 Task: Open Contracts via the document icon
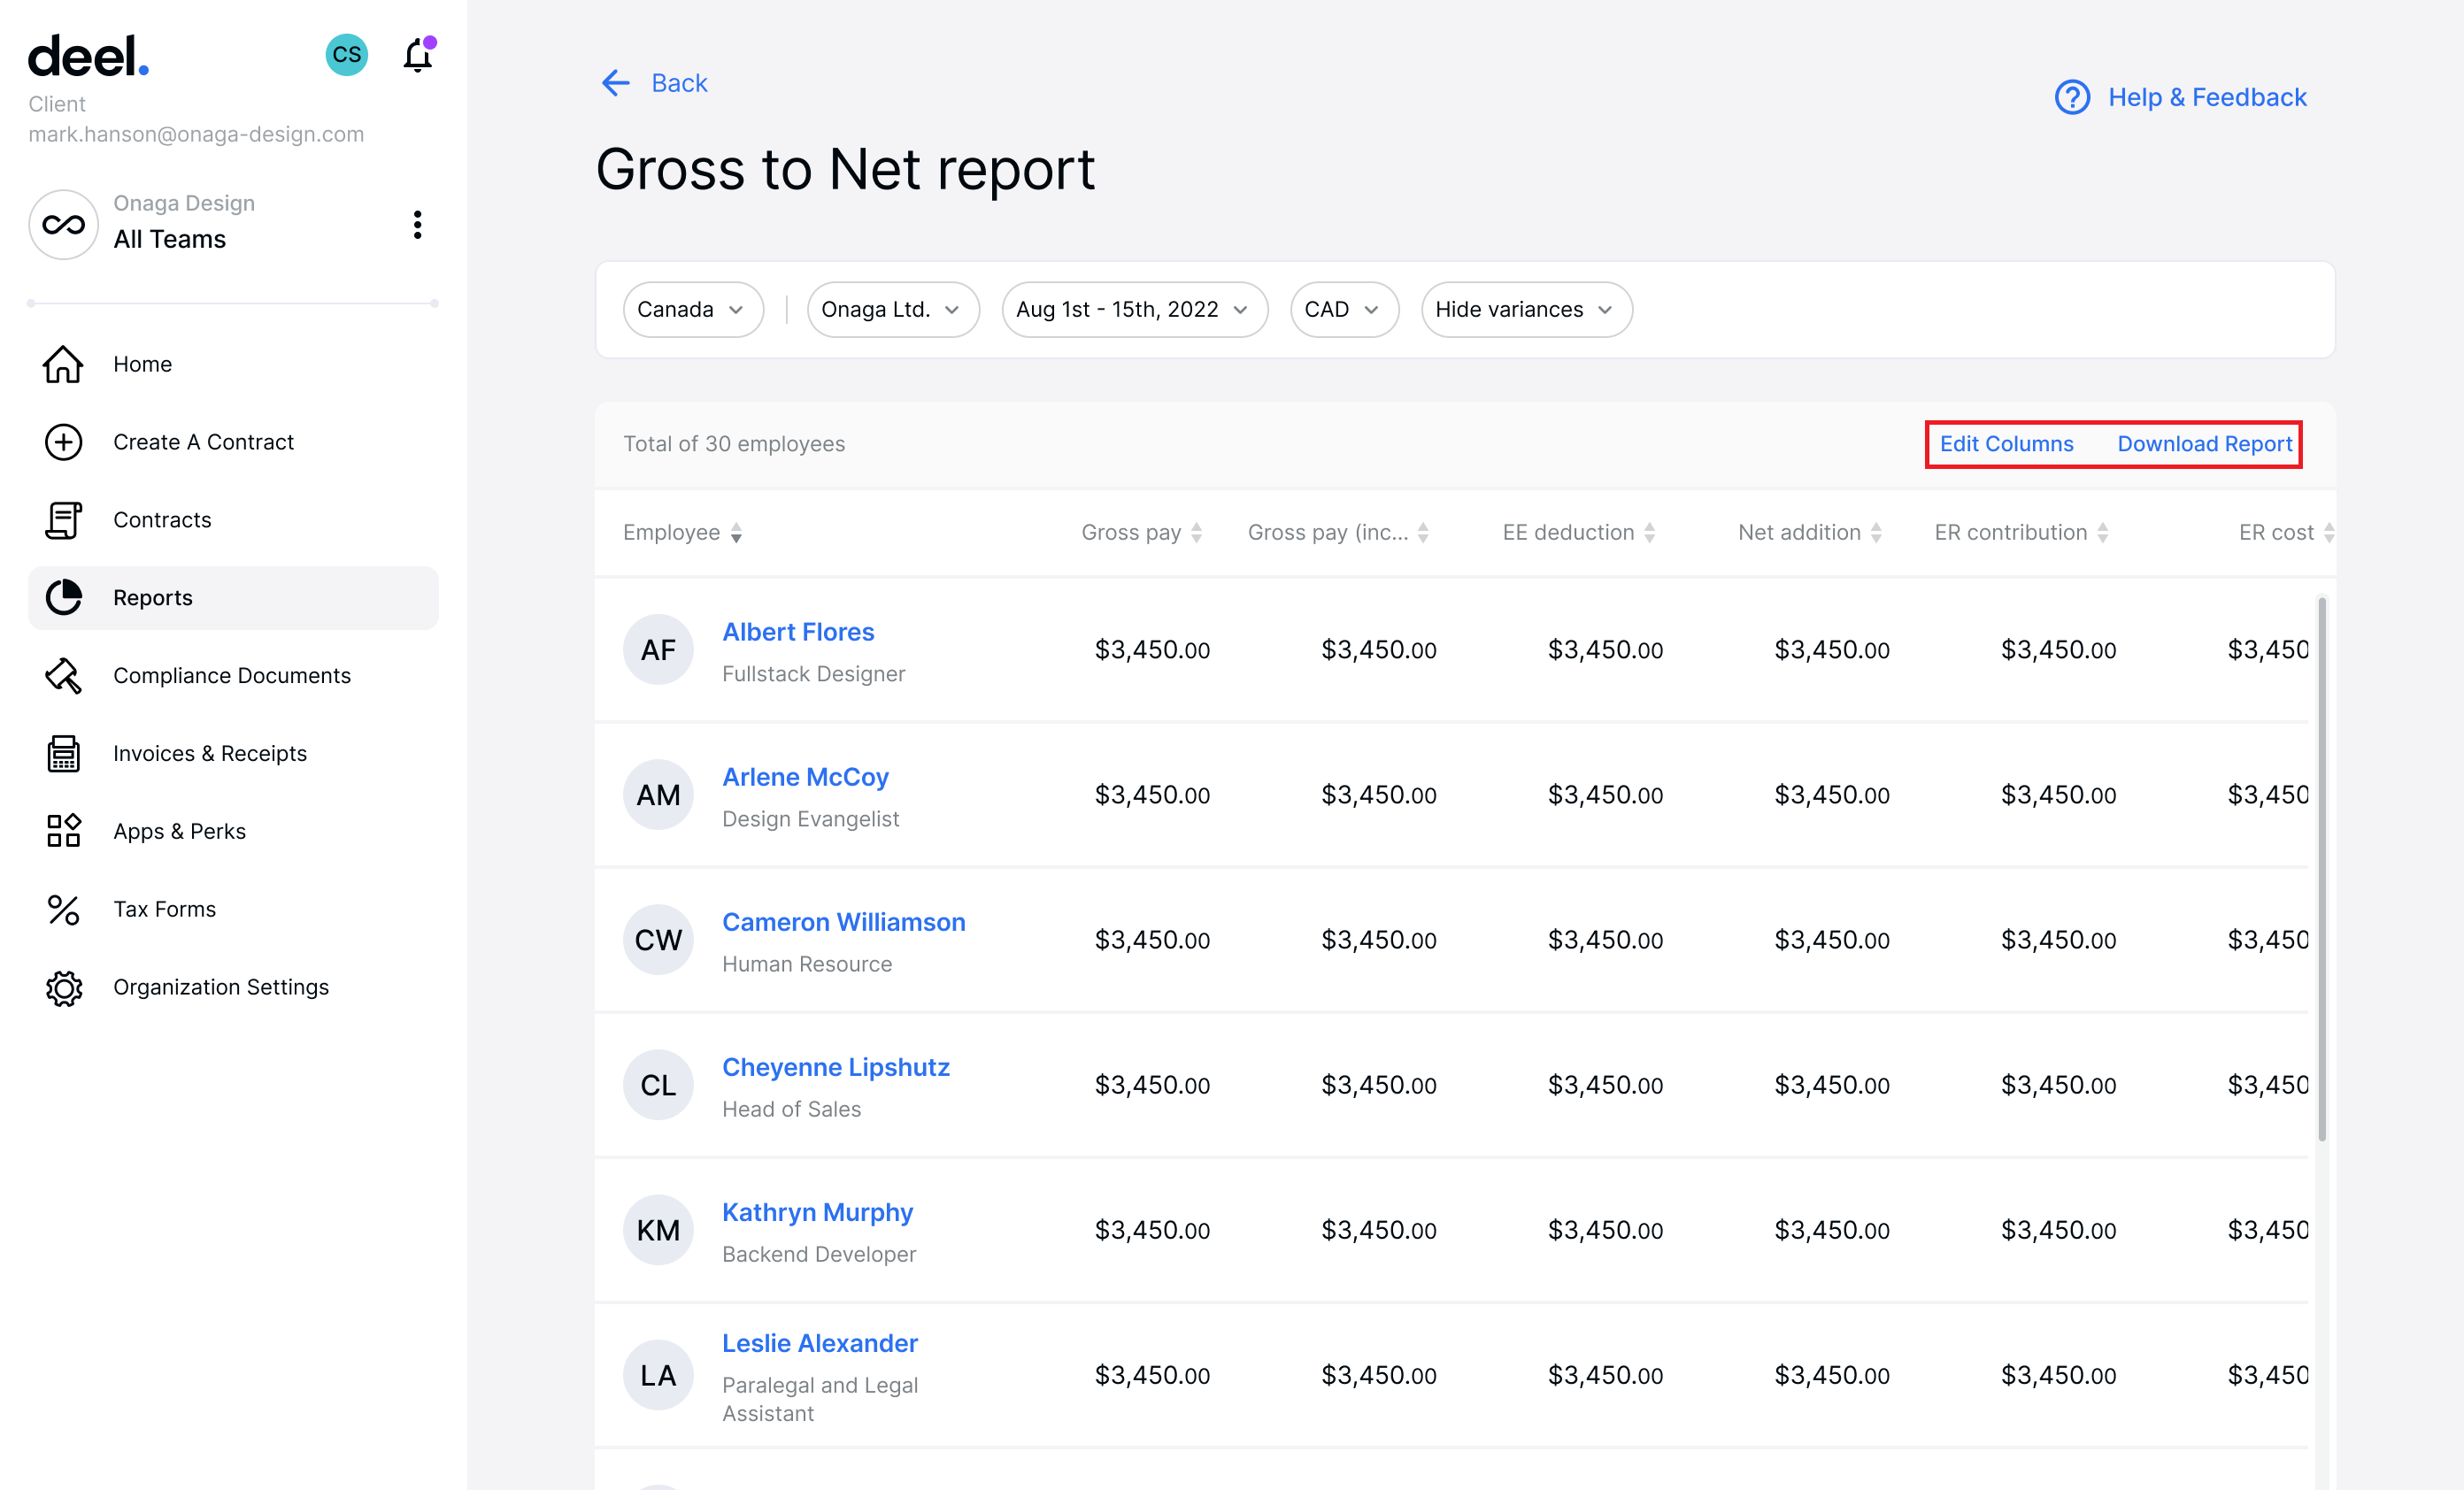click(x=63, y=519)
